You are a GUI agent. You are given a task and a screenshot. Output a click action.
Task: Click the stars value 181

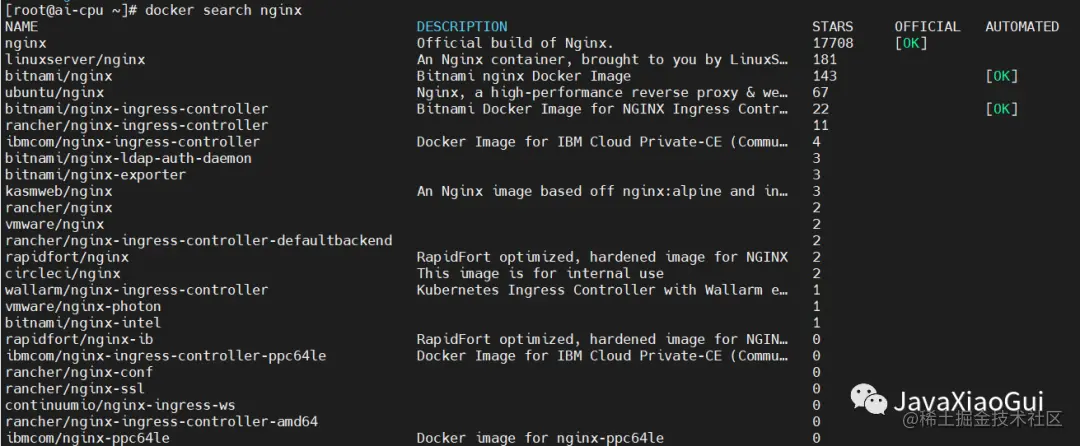[x=824, y=60]
